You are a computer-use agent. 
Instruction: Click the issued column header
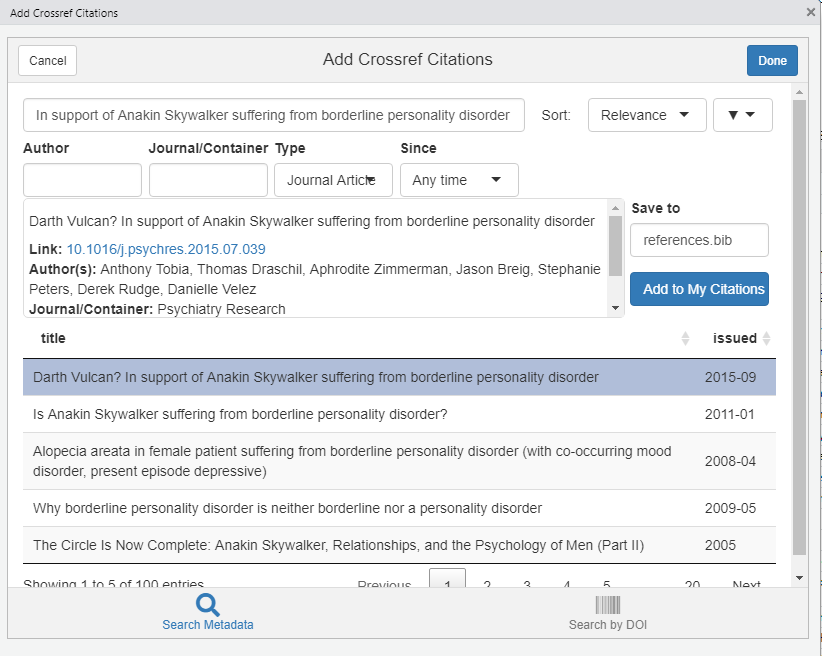click(734, 338)
